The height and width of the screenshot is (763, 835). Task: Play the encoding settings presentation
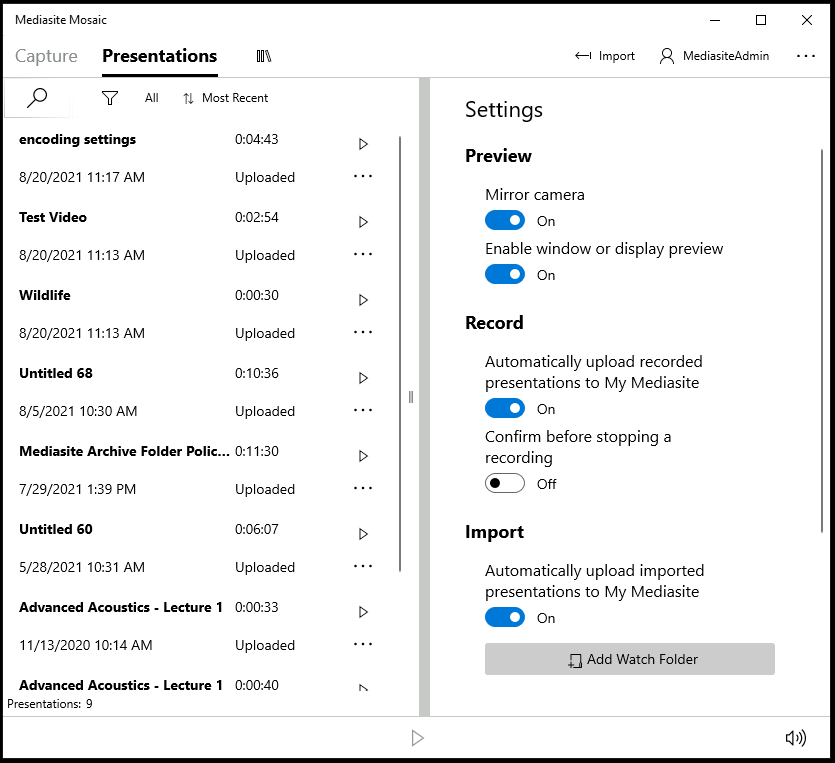coord(363,144)
